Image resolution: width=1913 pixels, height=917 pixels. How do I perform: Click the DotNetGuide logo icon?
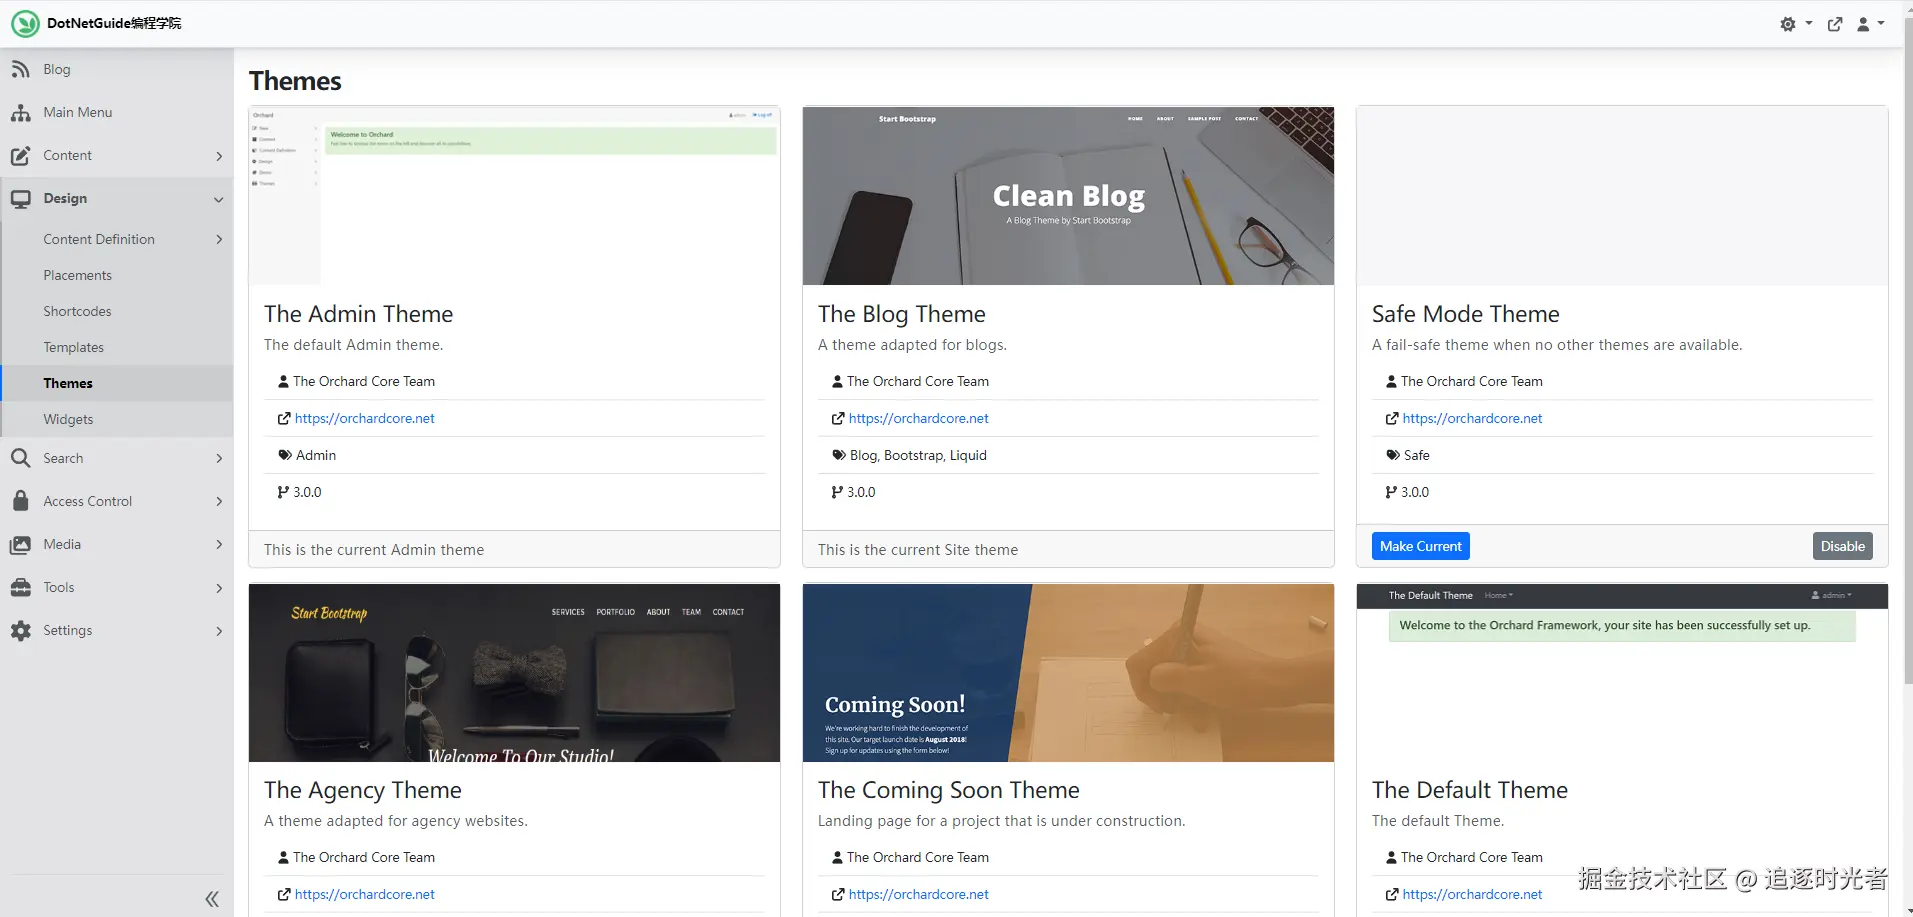25,23
